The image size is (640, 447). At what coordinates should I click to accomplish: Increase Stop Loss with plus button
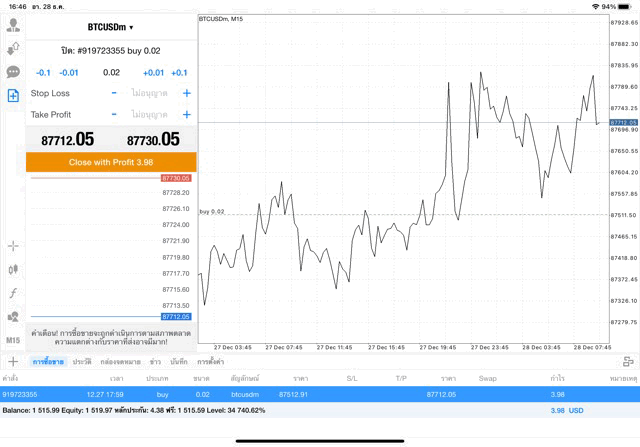(x=186, y=93)
